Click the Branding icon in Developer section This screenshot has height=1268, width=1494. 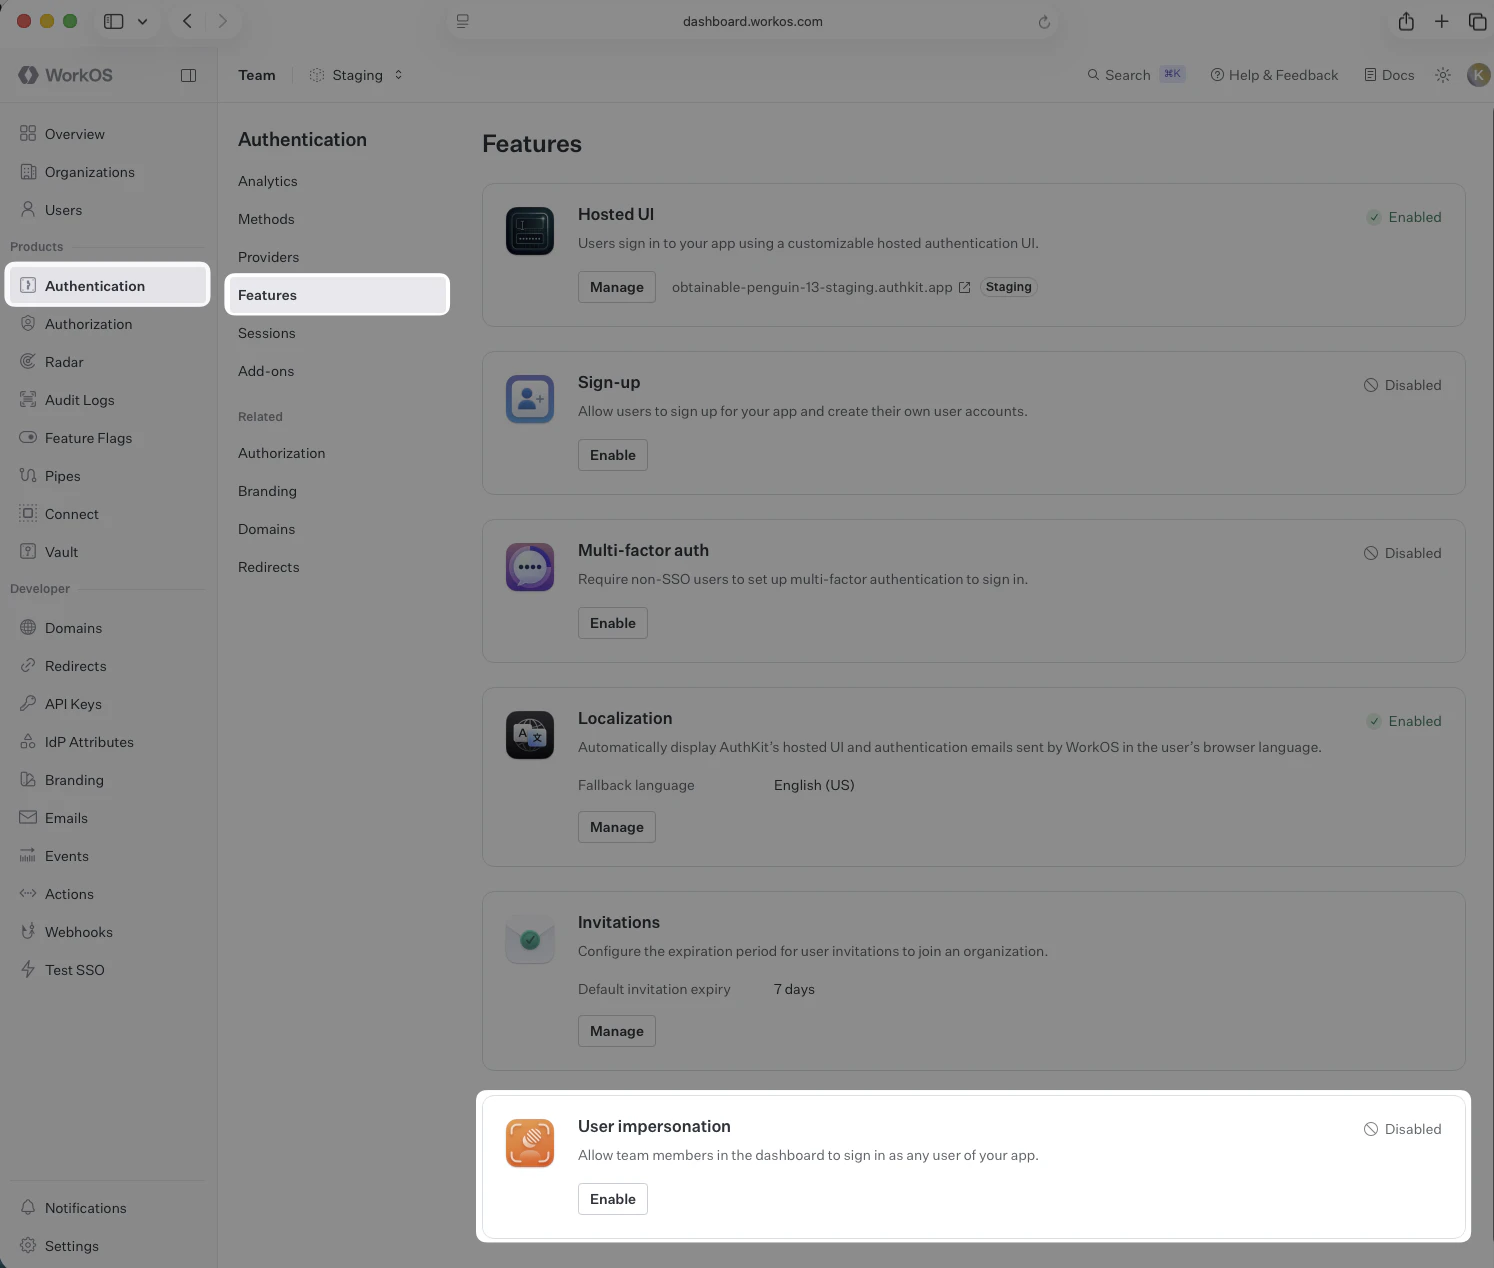28,780
